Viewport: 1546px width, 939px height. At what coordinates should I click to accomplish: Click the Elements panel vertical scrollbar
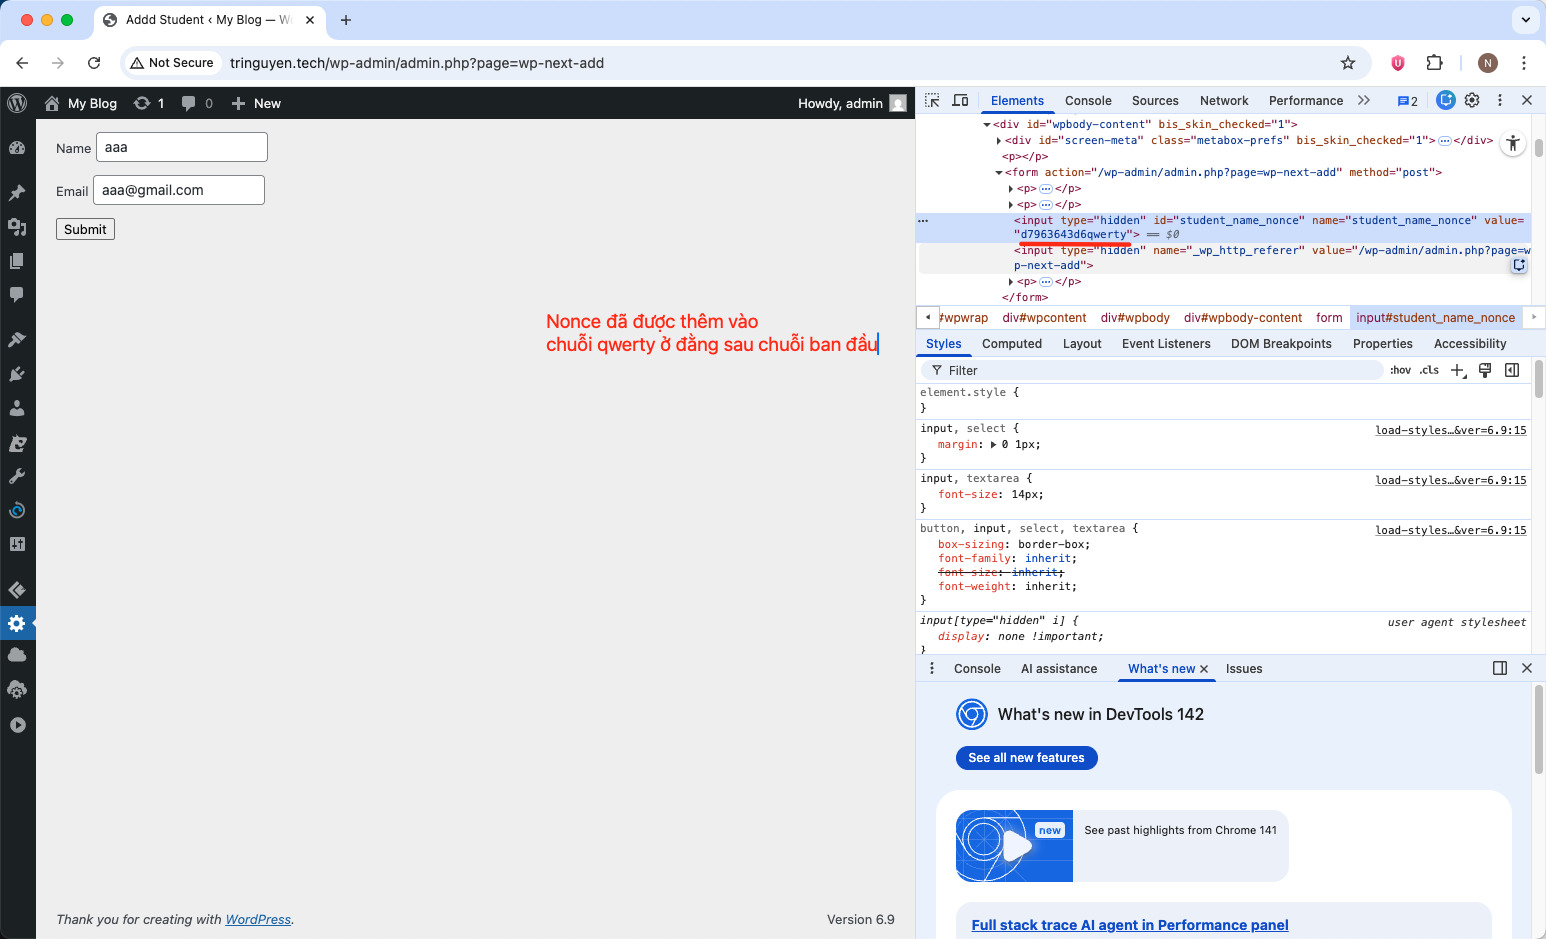click(1538, 148)
